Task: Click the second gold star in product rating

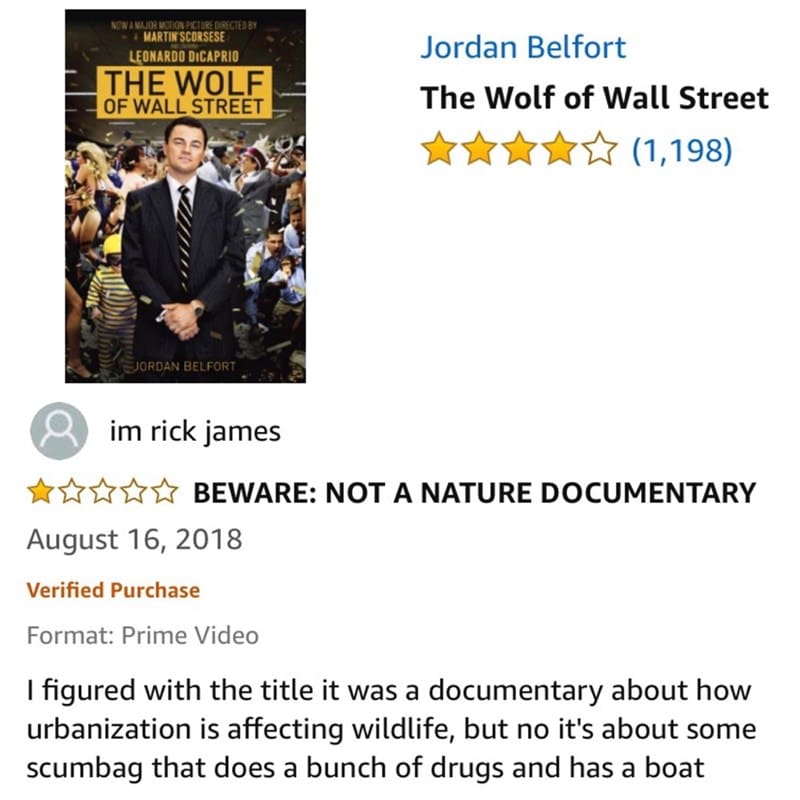Action: point(479,148)
